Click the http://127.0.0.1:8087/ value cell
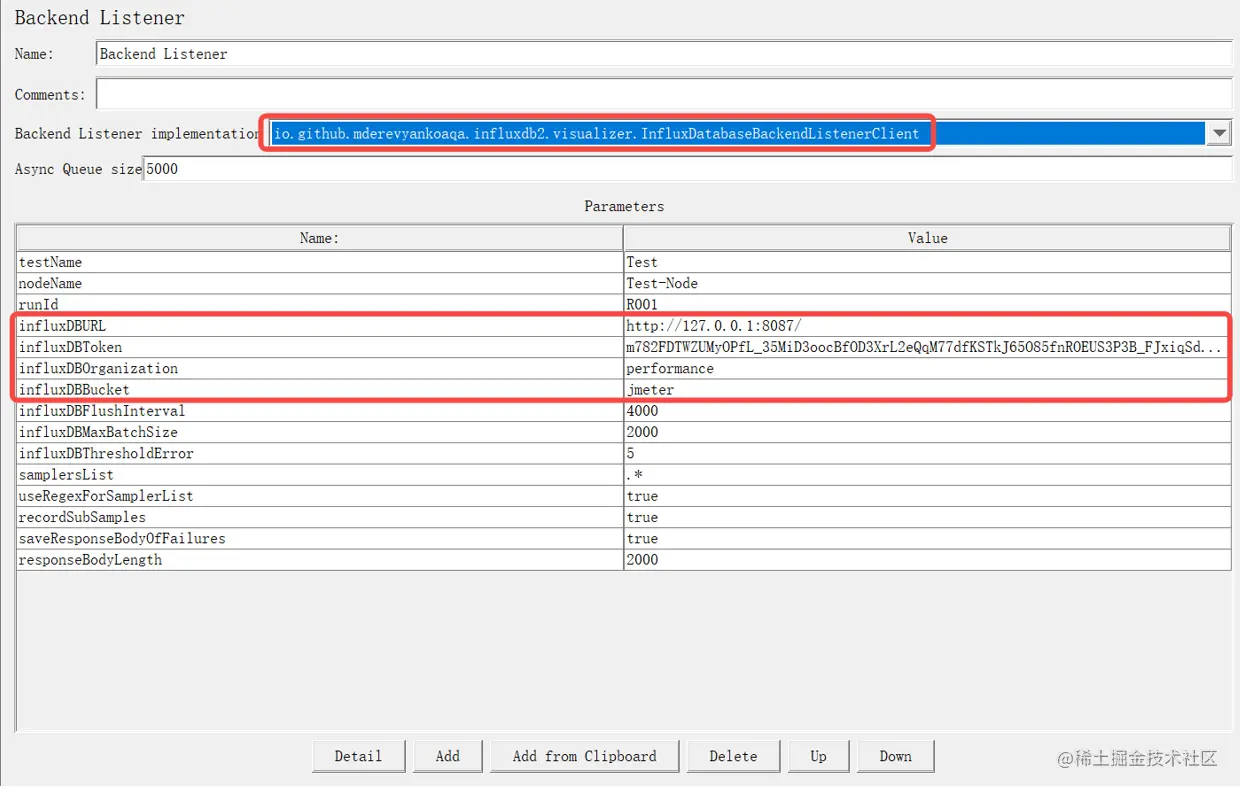This screenshot has width=1240, height=791. tap(927, 326)
